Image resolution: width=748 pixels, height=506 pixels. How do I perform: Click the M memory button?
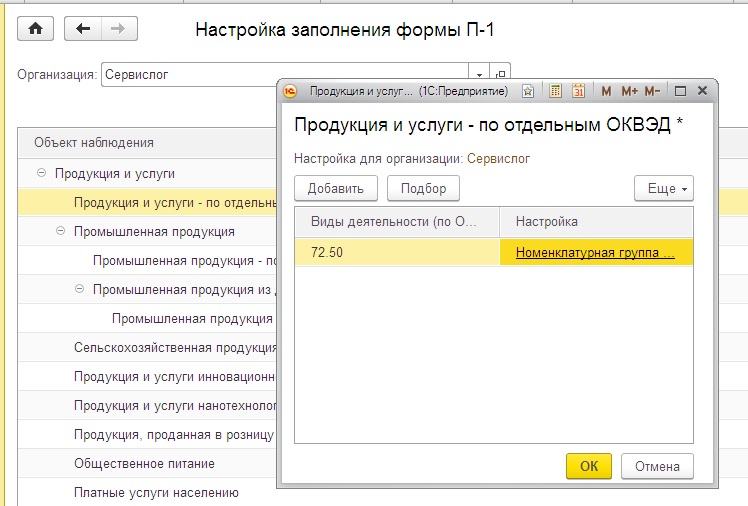(606, 91)
